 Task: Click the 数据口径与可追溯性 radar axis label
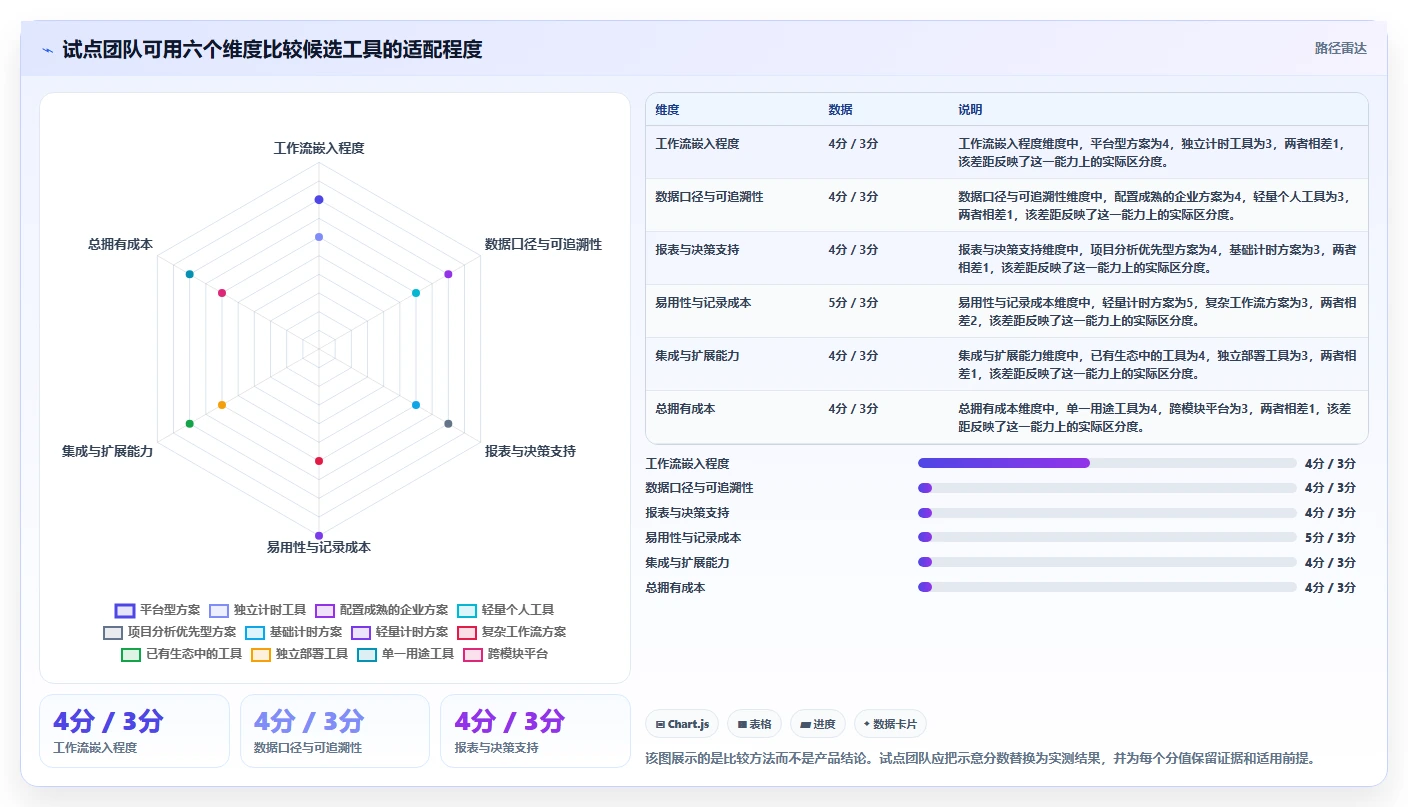pyautogui.click(x=543, y=244)
